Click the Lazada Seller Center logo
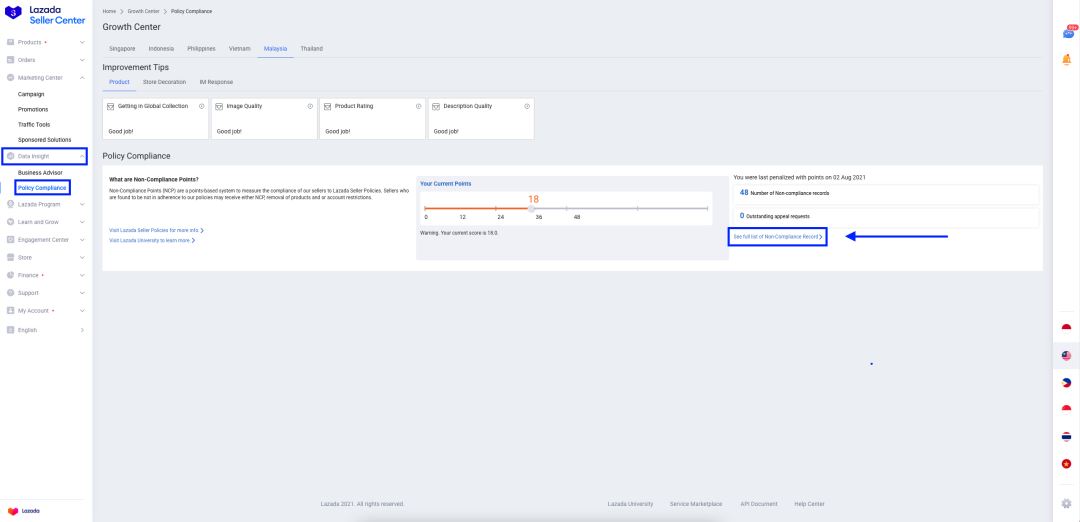The height and width of the screenshot is (522, 1080). [x=45, y=14]
